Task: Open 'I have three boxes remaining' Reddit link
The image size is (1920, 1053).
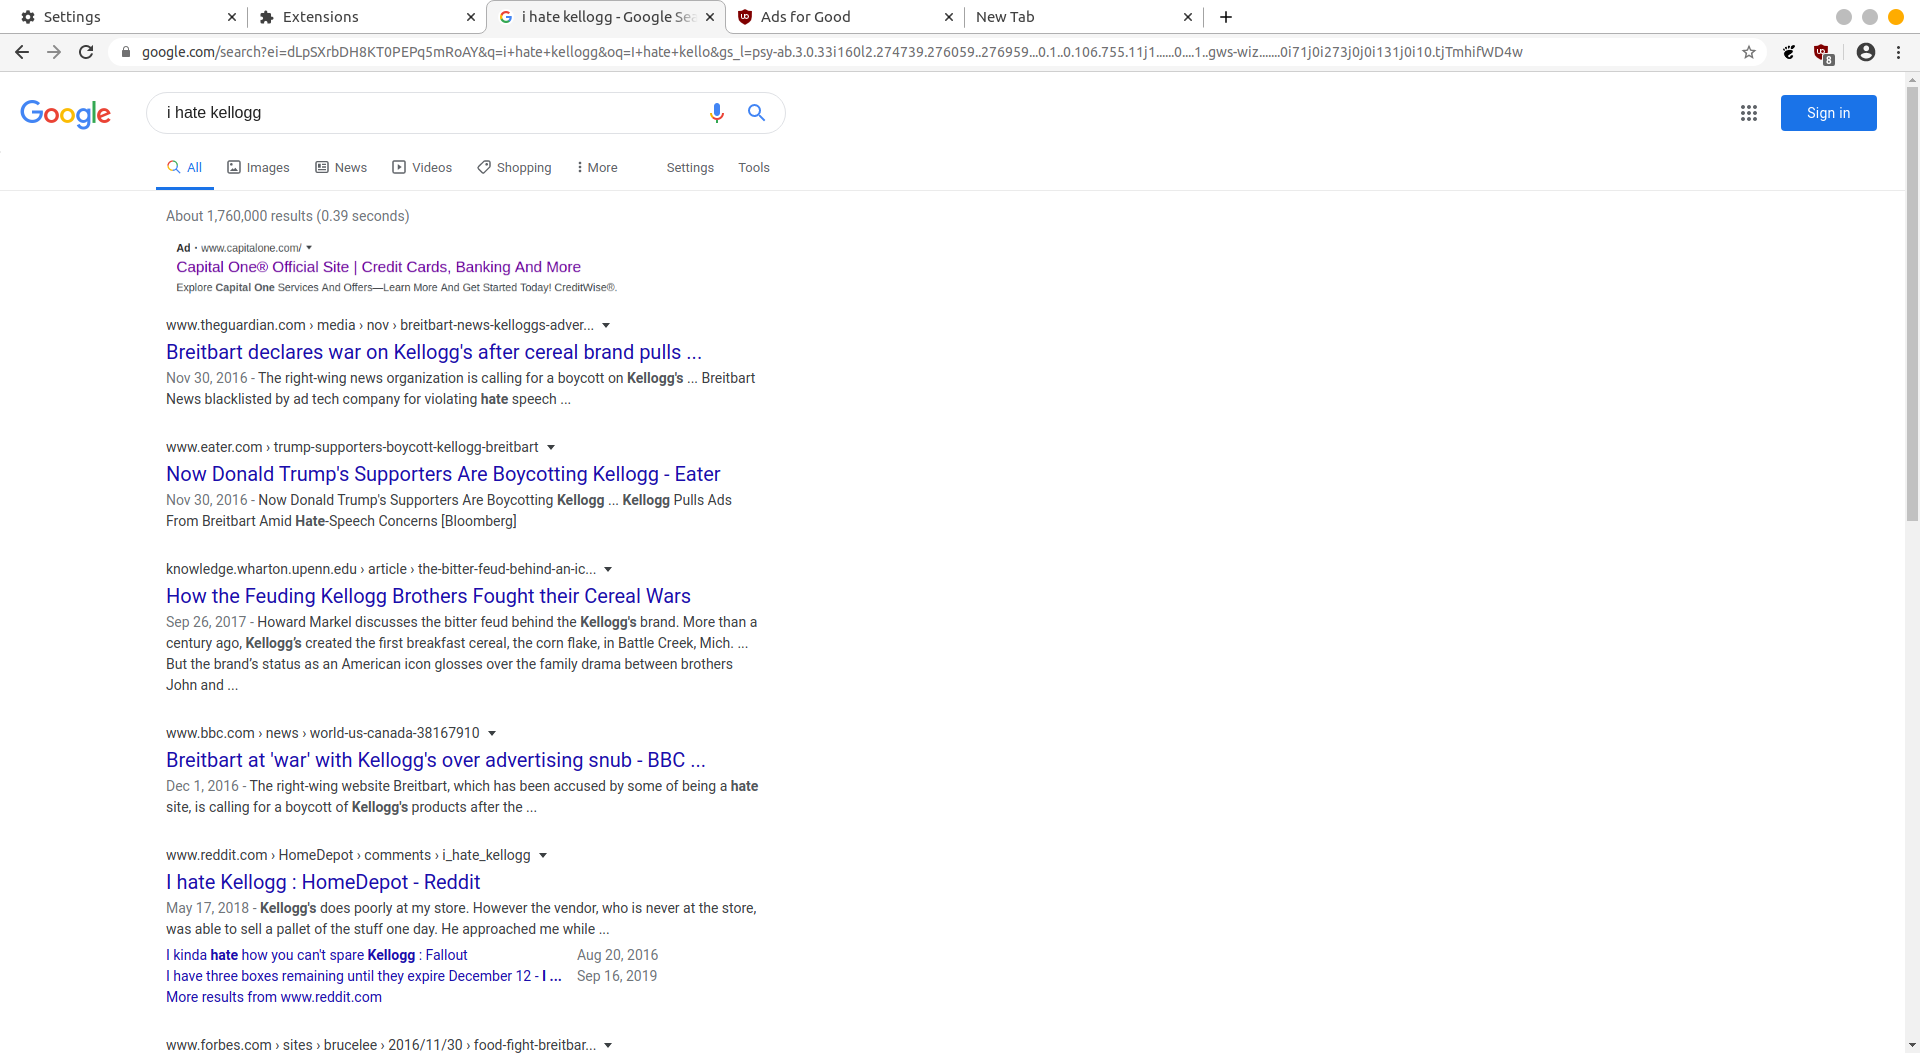Action: click(364, 976)
